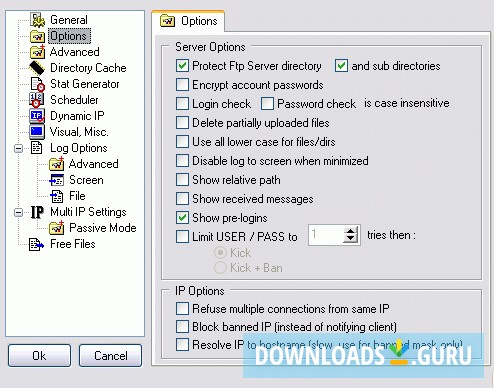
Task: Check Resolve IP to hostname
Action: 182,345
